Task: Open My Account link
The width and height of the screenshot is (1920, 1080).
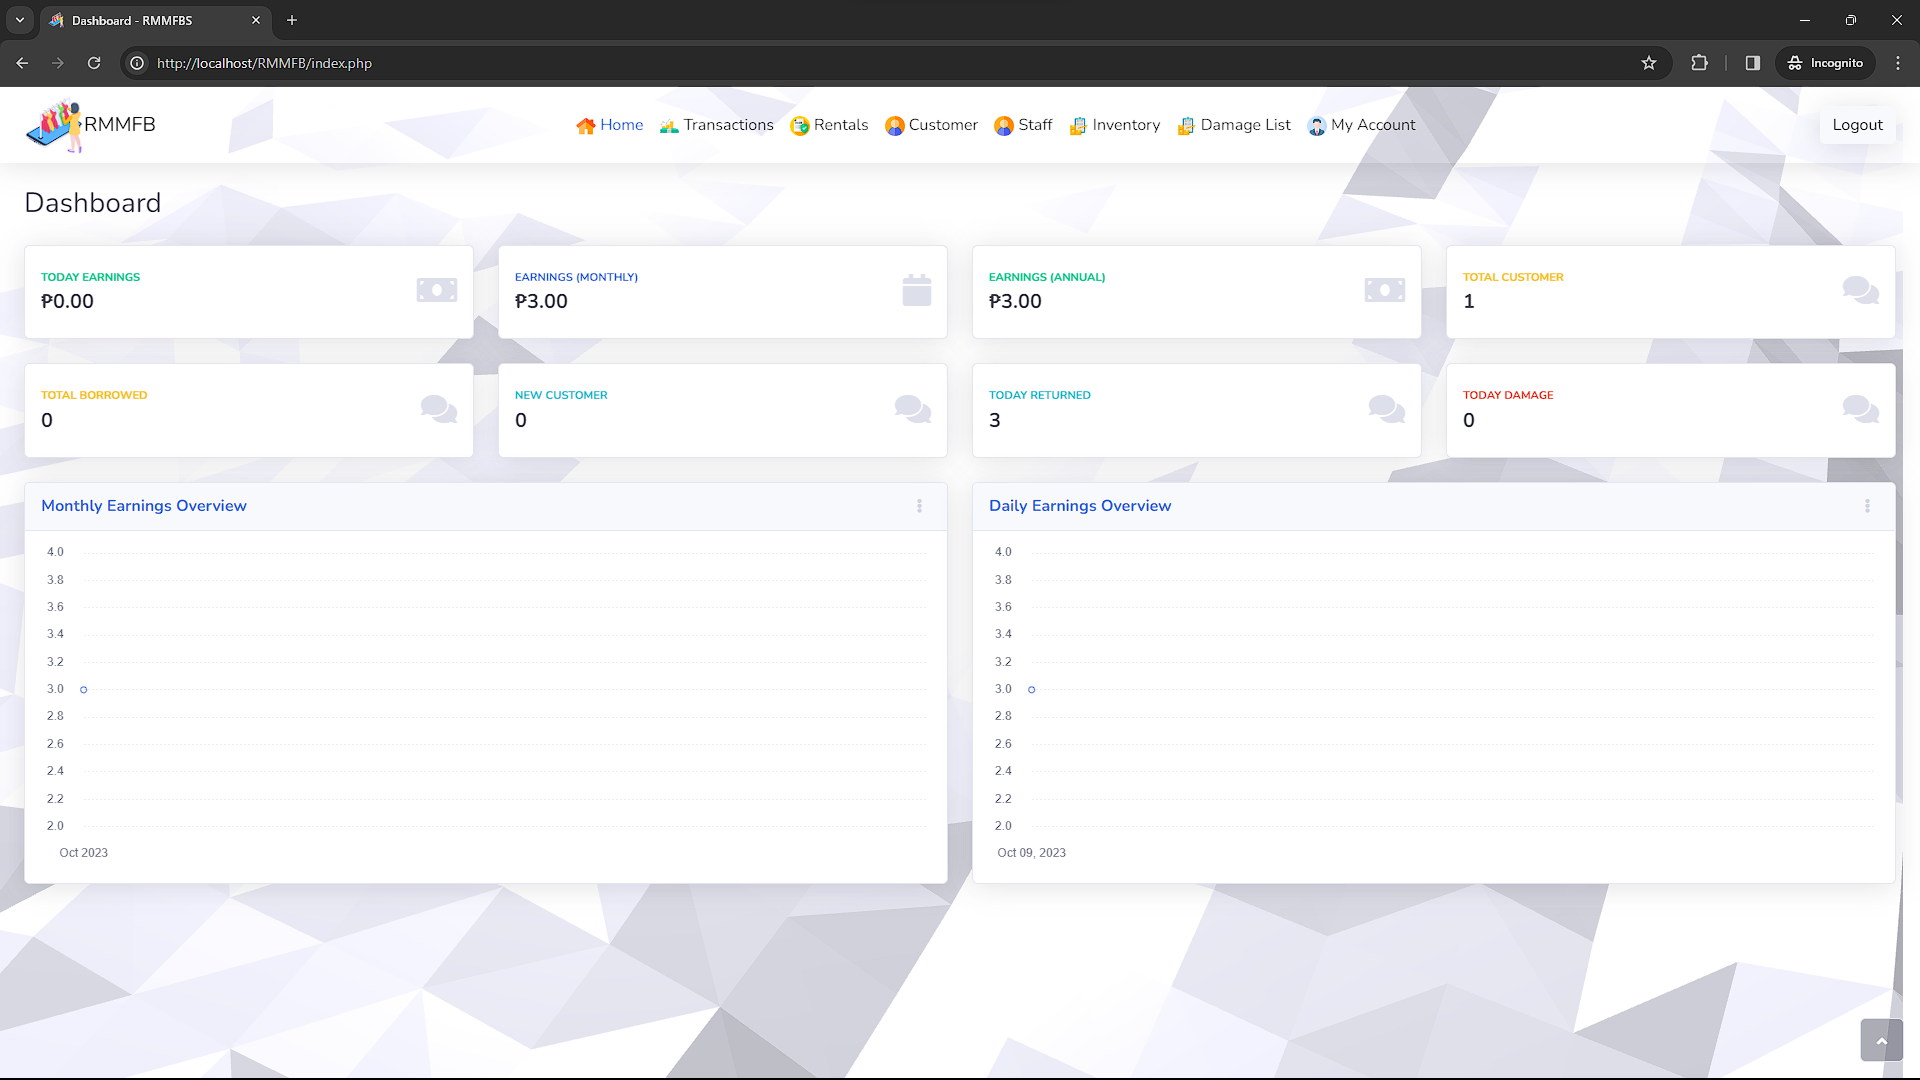Action: (1362, 125)
